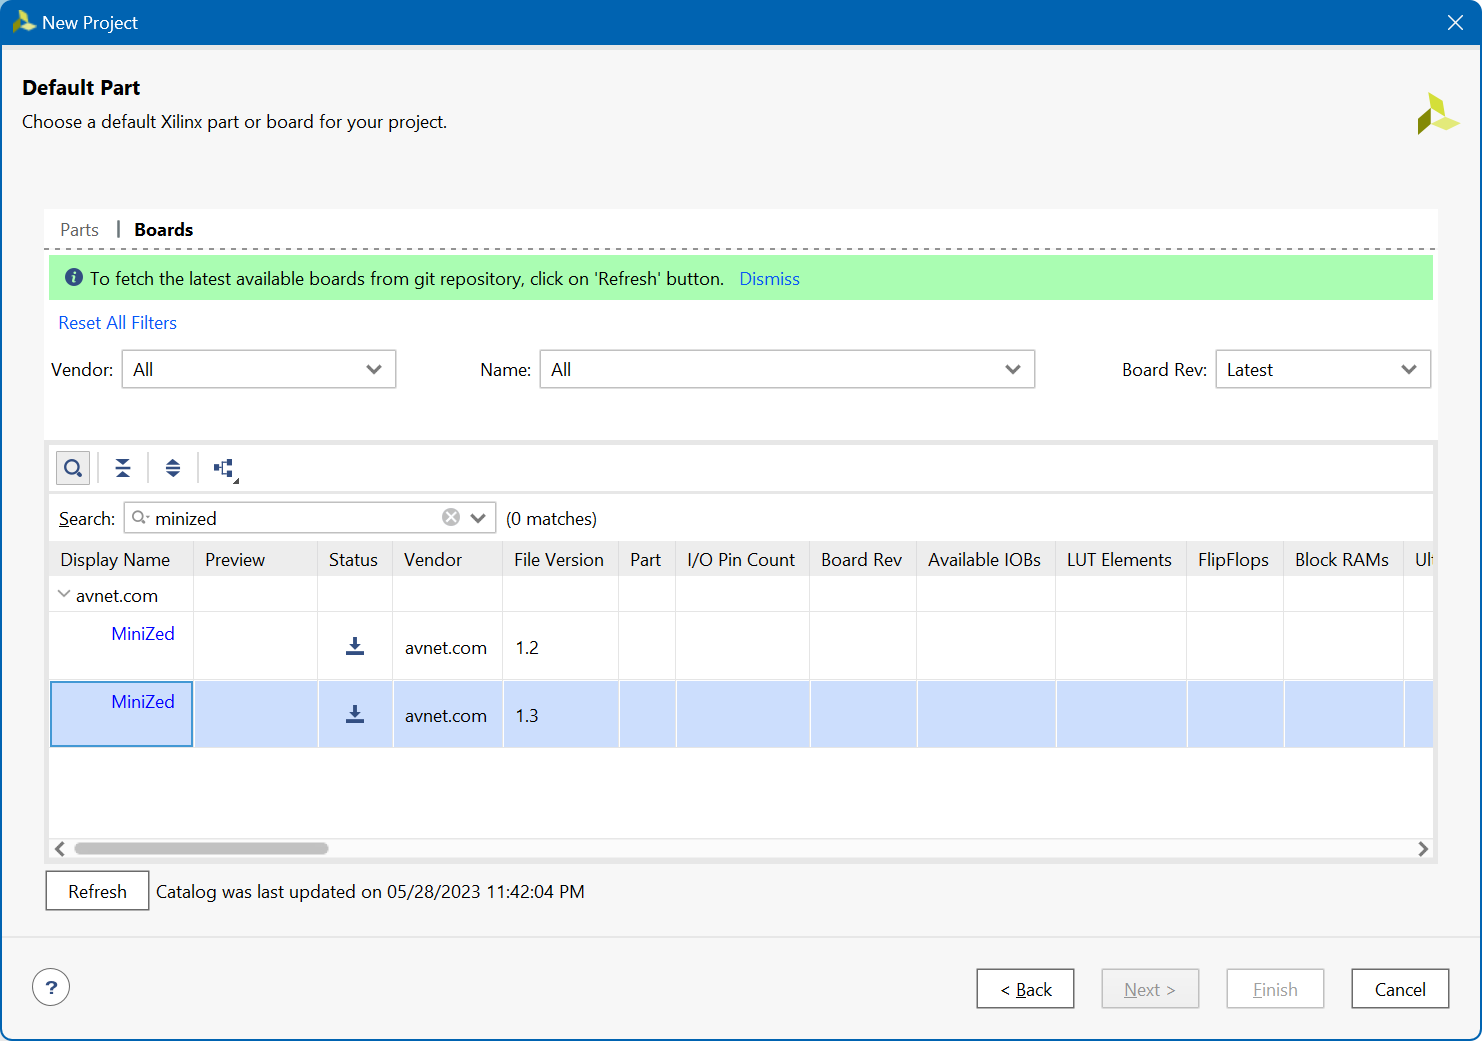This screenshot has width=1482, height=1041.
Task: Sort by Board Rev column header
Action: (x=862, y=560)
